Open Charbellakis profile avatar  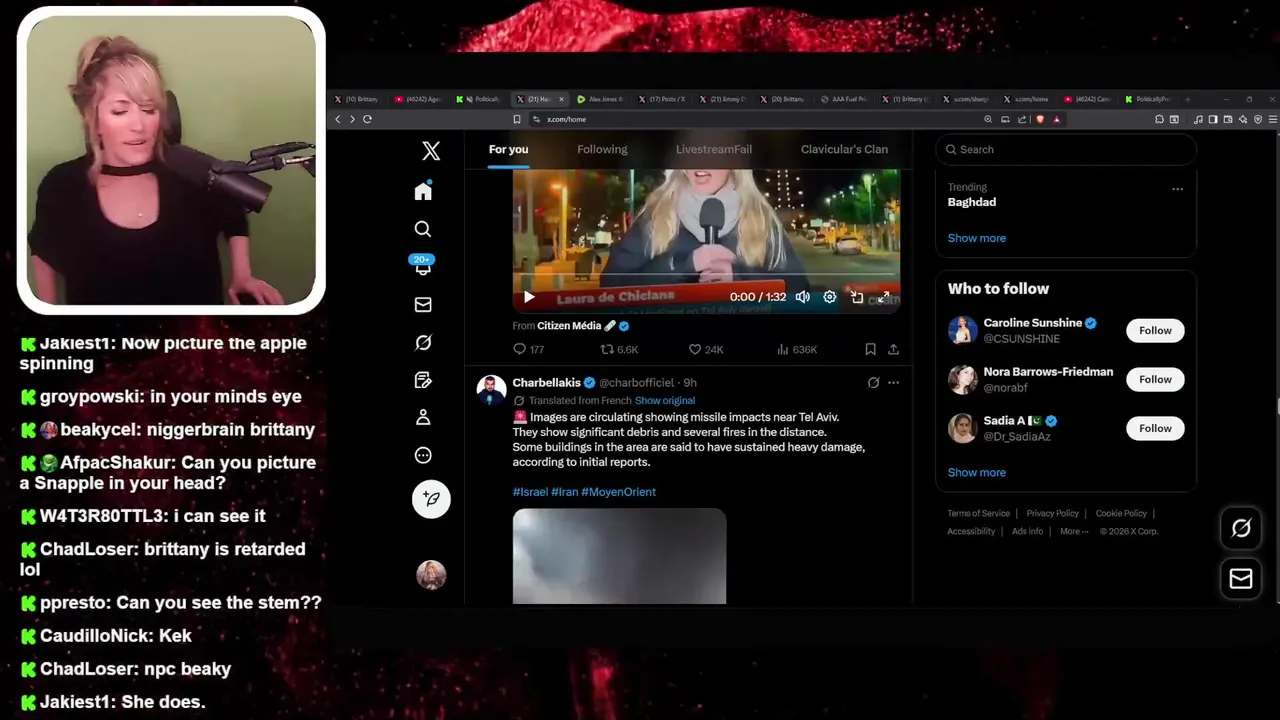491,390
